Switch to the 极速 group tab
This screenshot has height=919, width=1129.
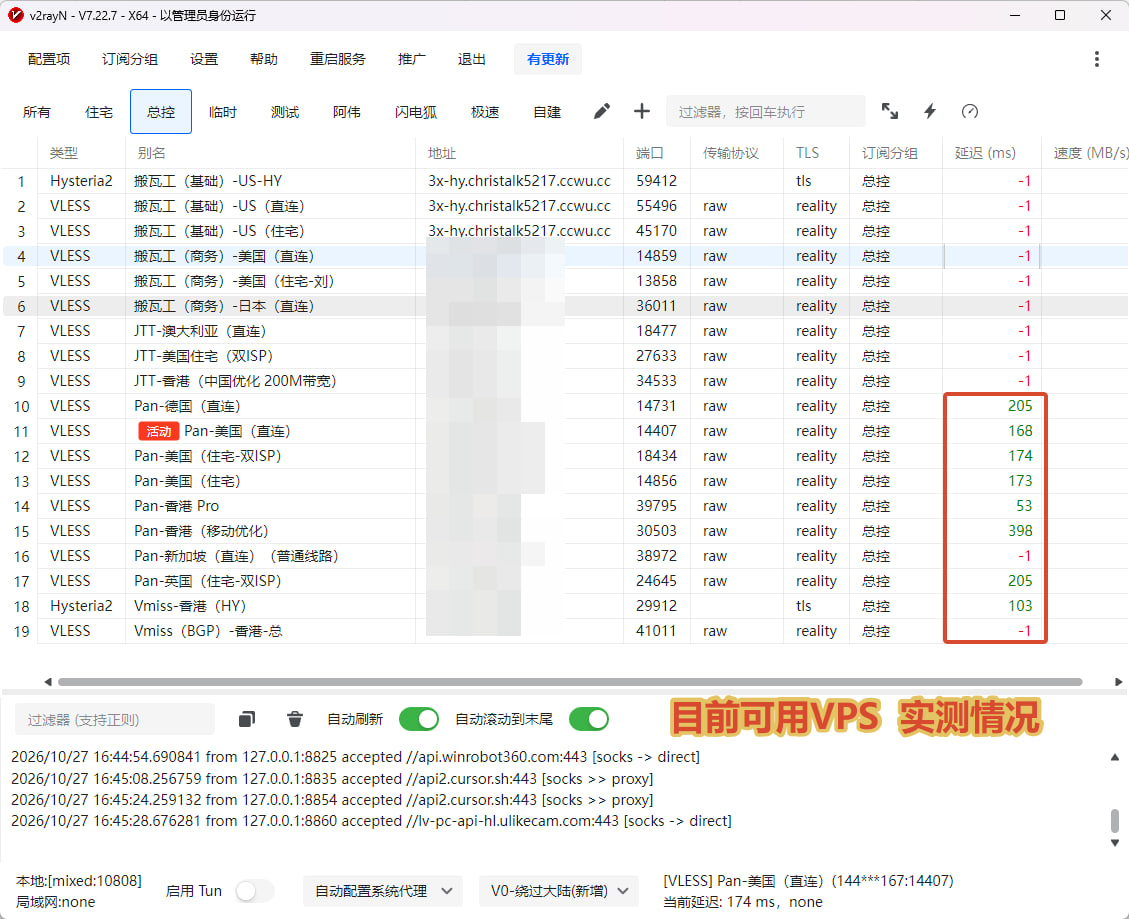pos(485,112)
